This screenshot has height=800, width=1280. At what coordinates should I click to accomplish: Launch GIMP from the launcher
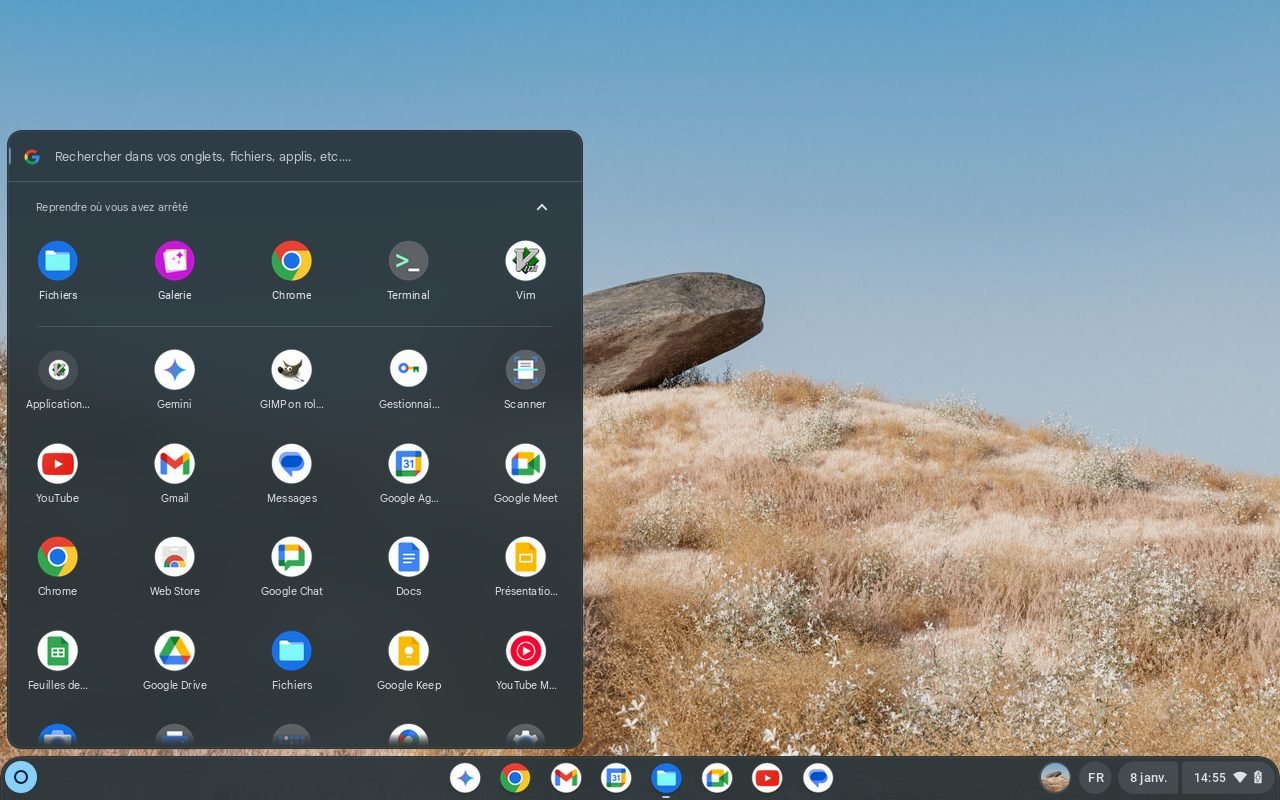(x=291, y=368)
